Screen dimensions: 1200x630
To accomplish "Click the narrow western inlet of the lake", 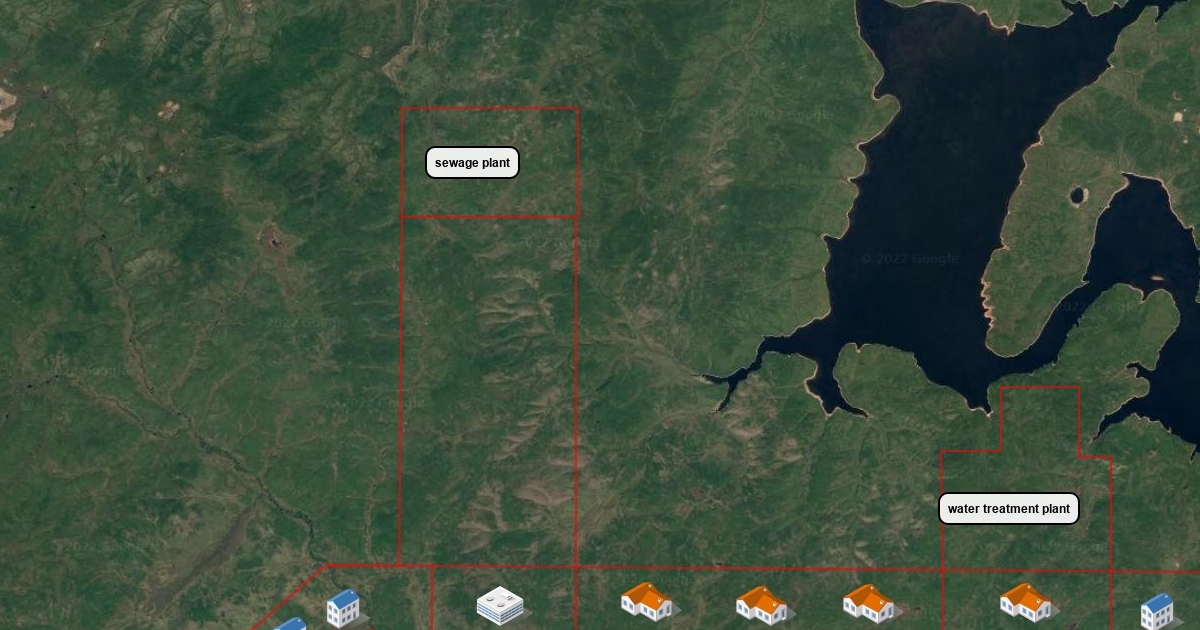I will click(735, 378).
